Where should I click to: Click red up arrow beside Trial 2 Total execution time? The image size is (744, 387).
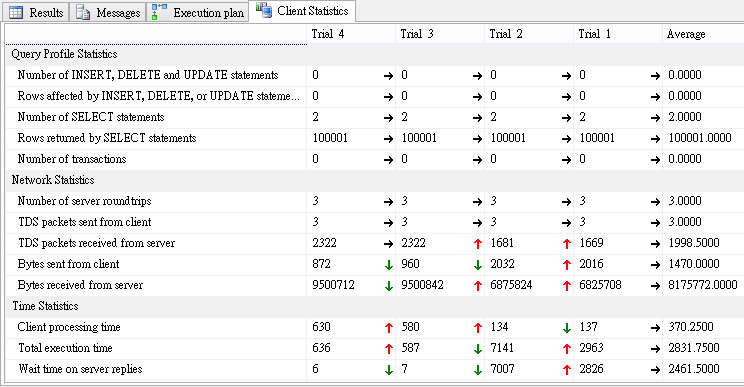[567, 349]
